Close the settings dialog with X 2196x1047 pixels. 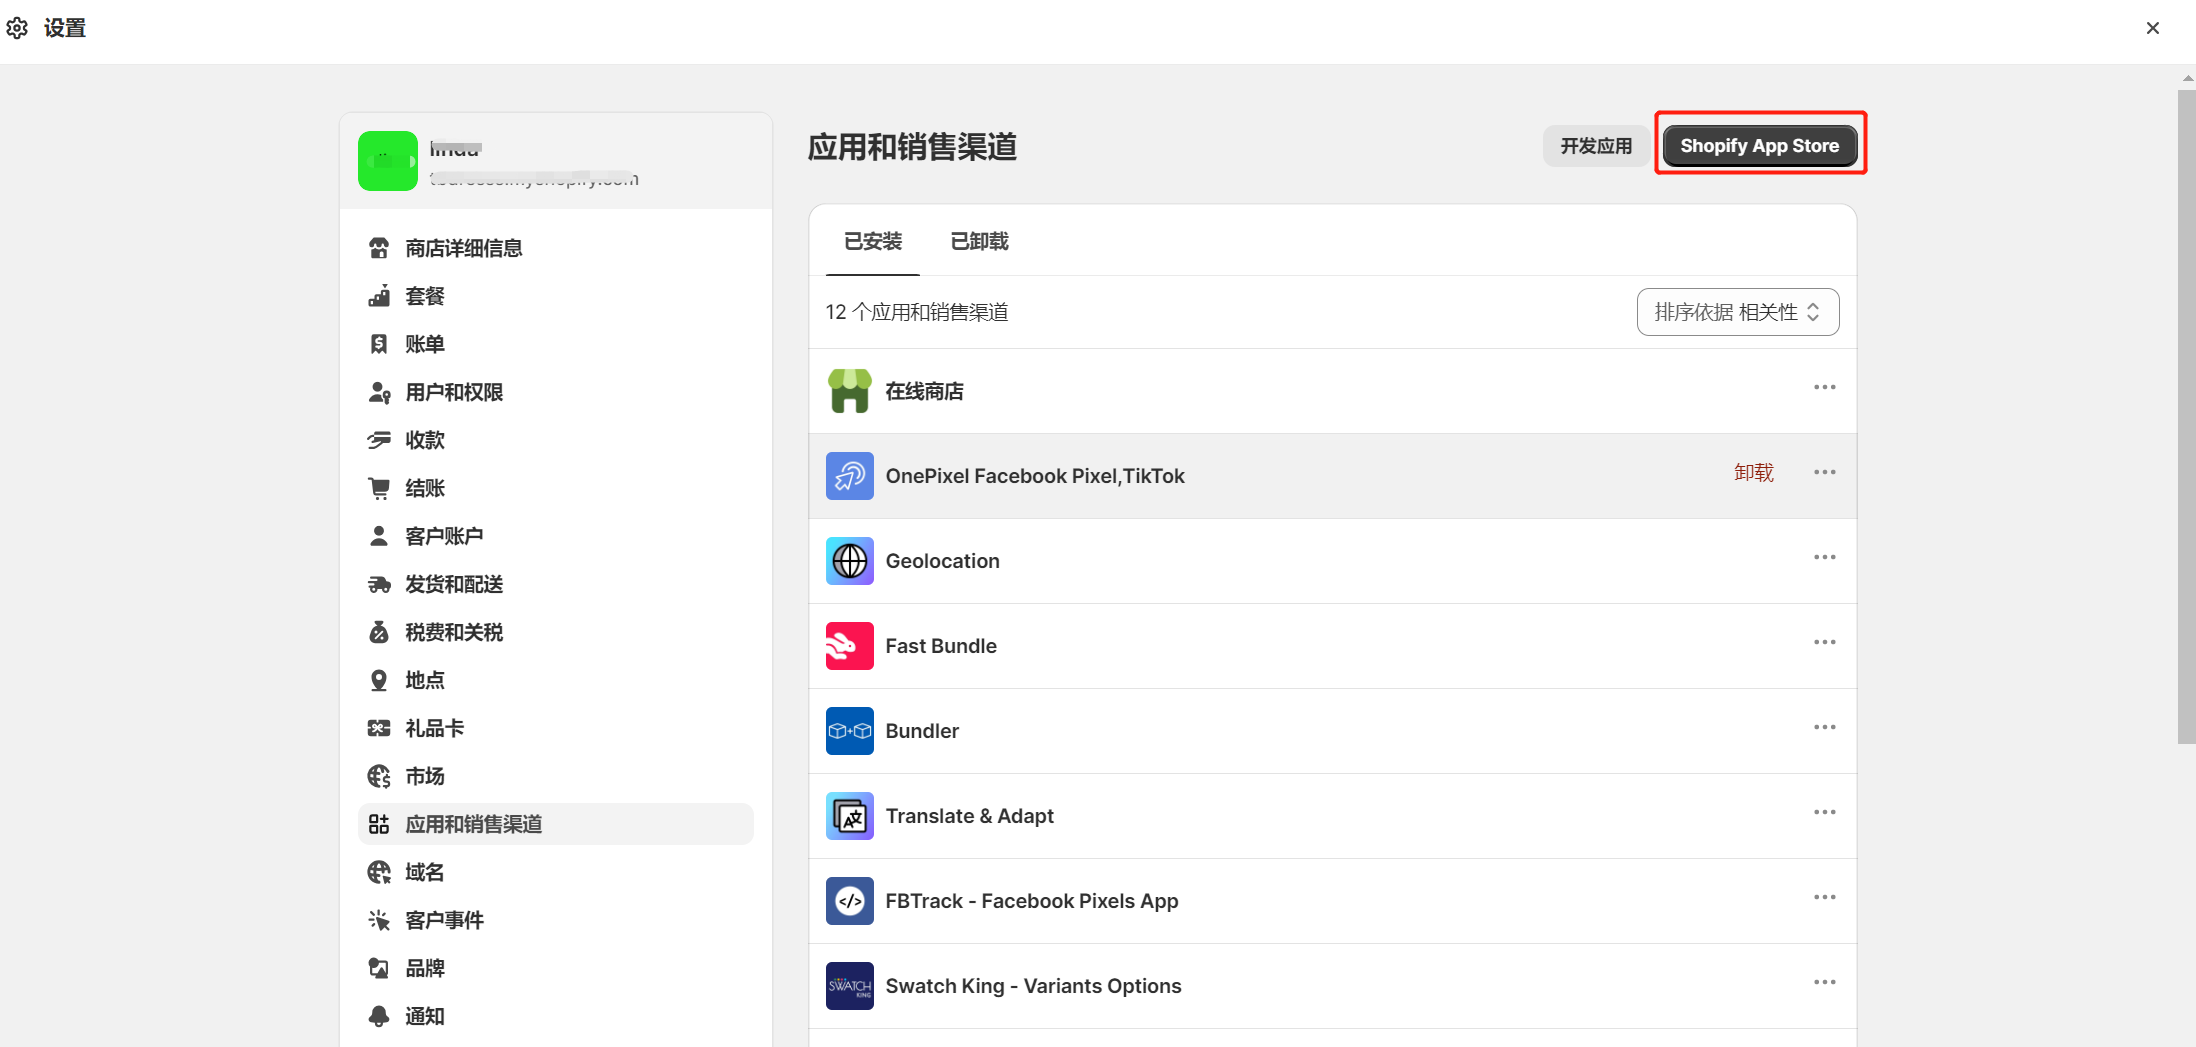pos(2153,28)
